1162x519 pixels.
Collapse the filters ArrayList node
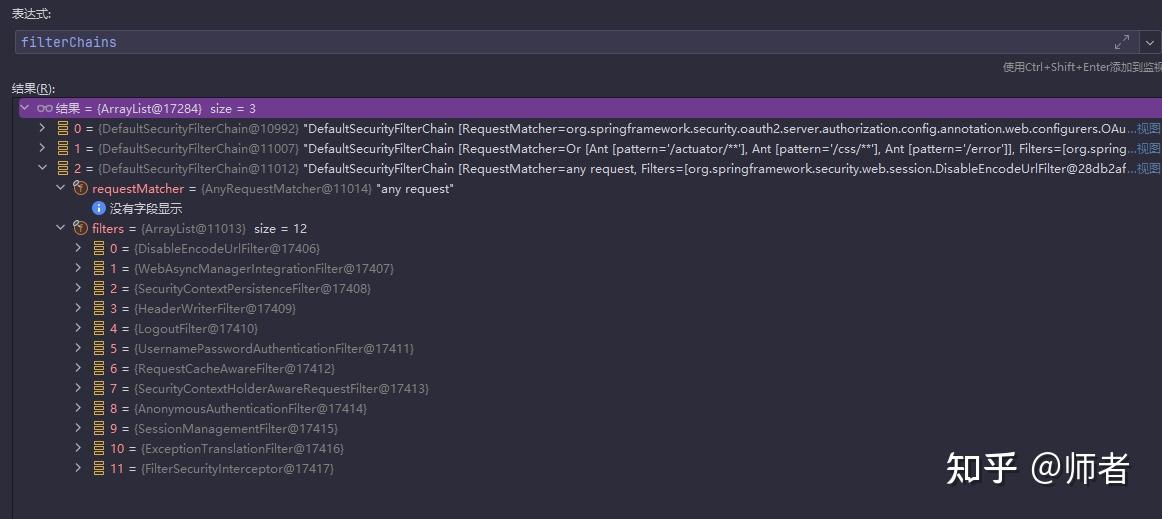click(x=61, y=228)
